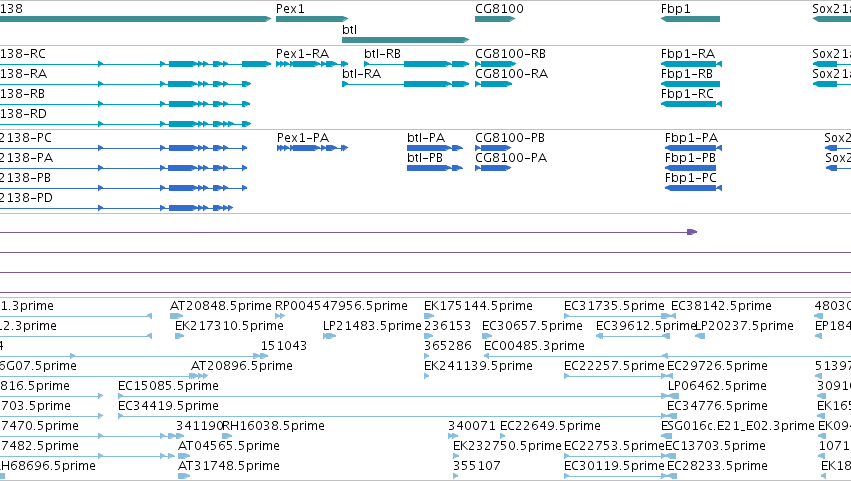Open the EC30657.5prime EST label
The height and width of the screenshot is (481, 851).
pos(532,326)
